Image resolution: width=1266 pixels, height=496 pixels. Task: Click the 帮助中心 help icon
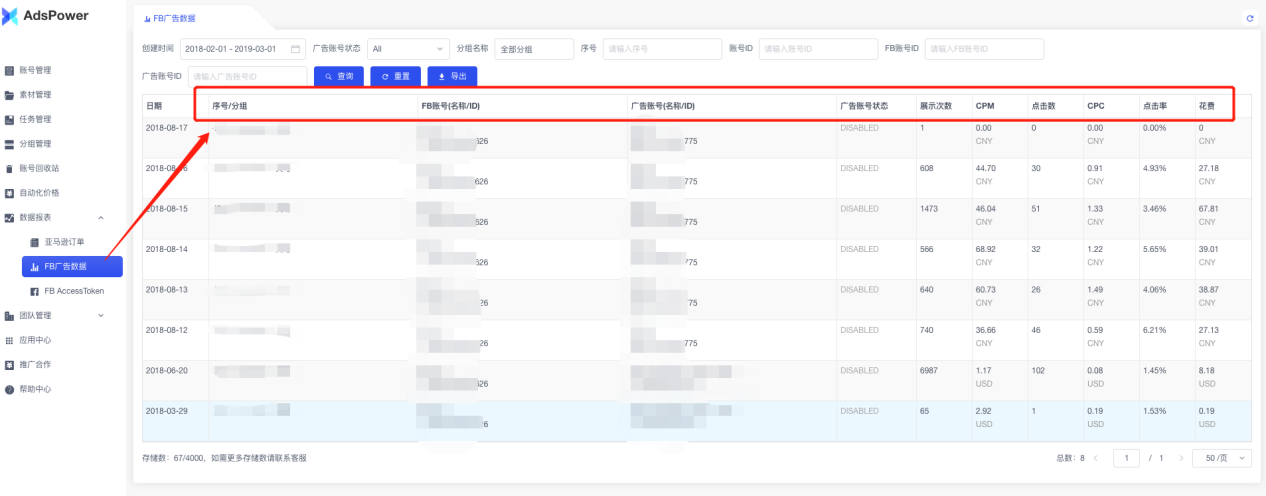click(x=10, y=389)
